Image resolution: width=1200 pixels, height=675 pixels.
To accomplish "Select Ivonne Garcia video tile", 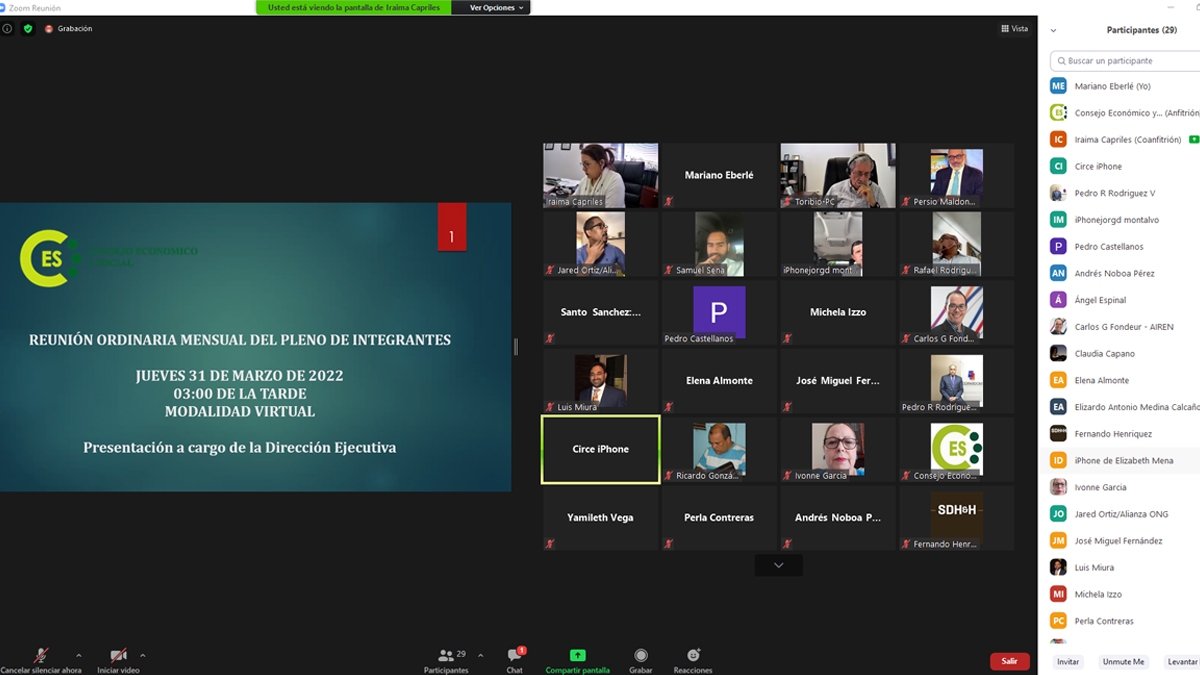I will click(838, 449).
